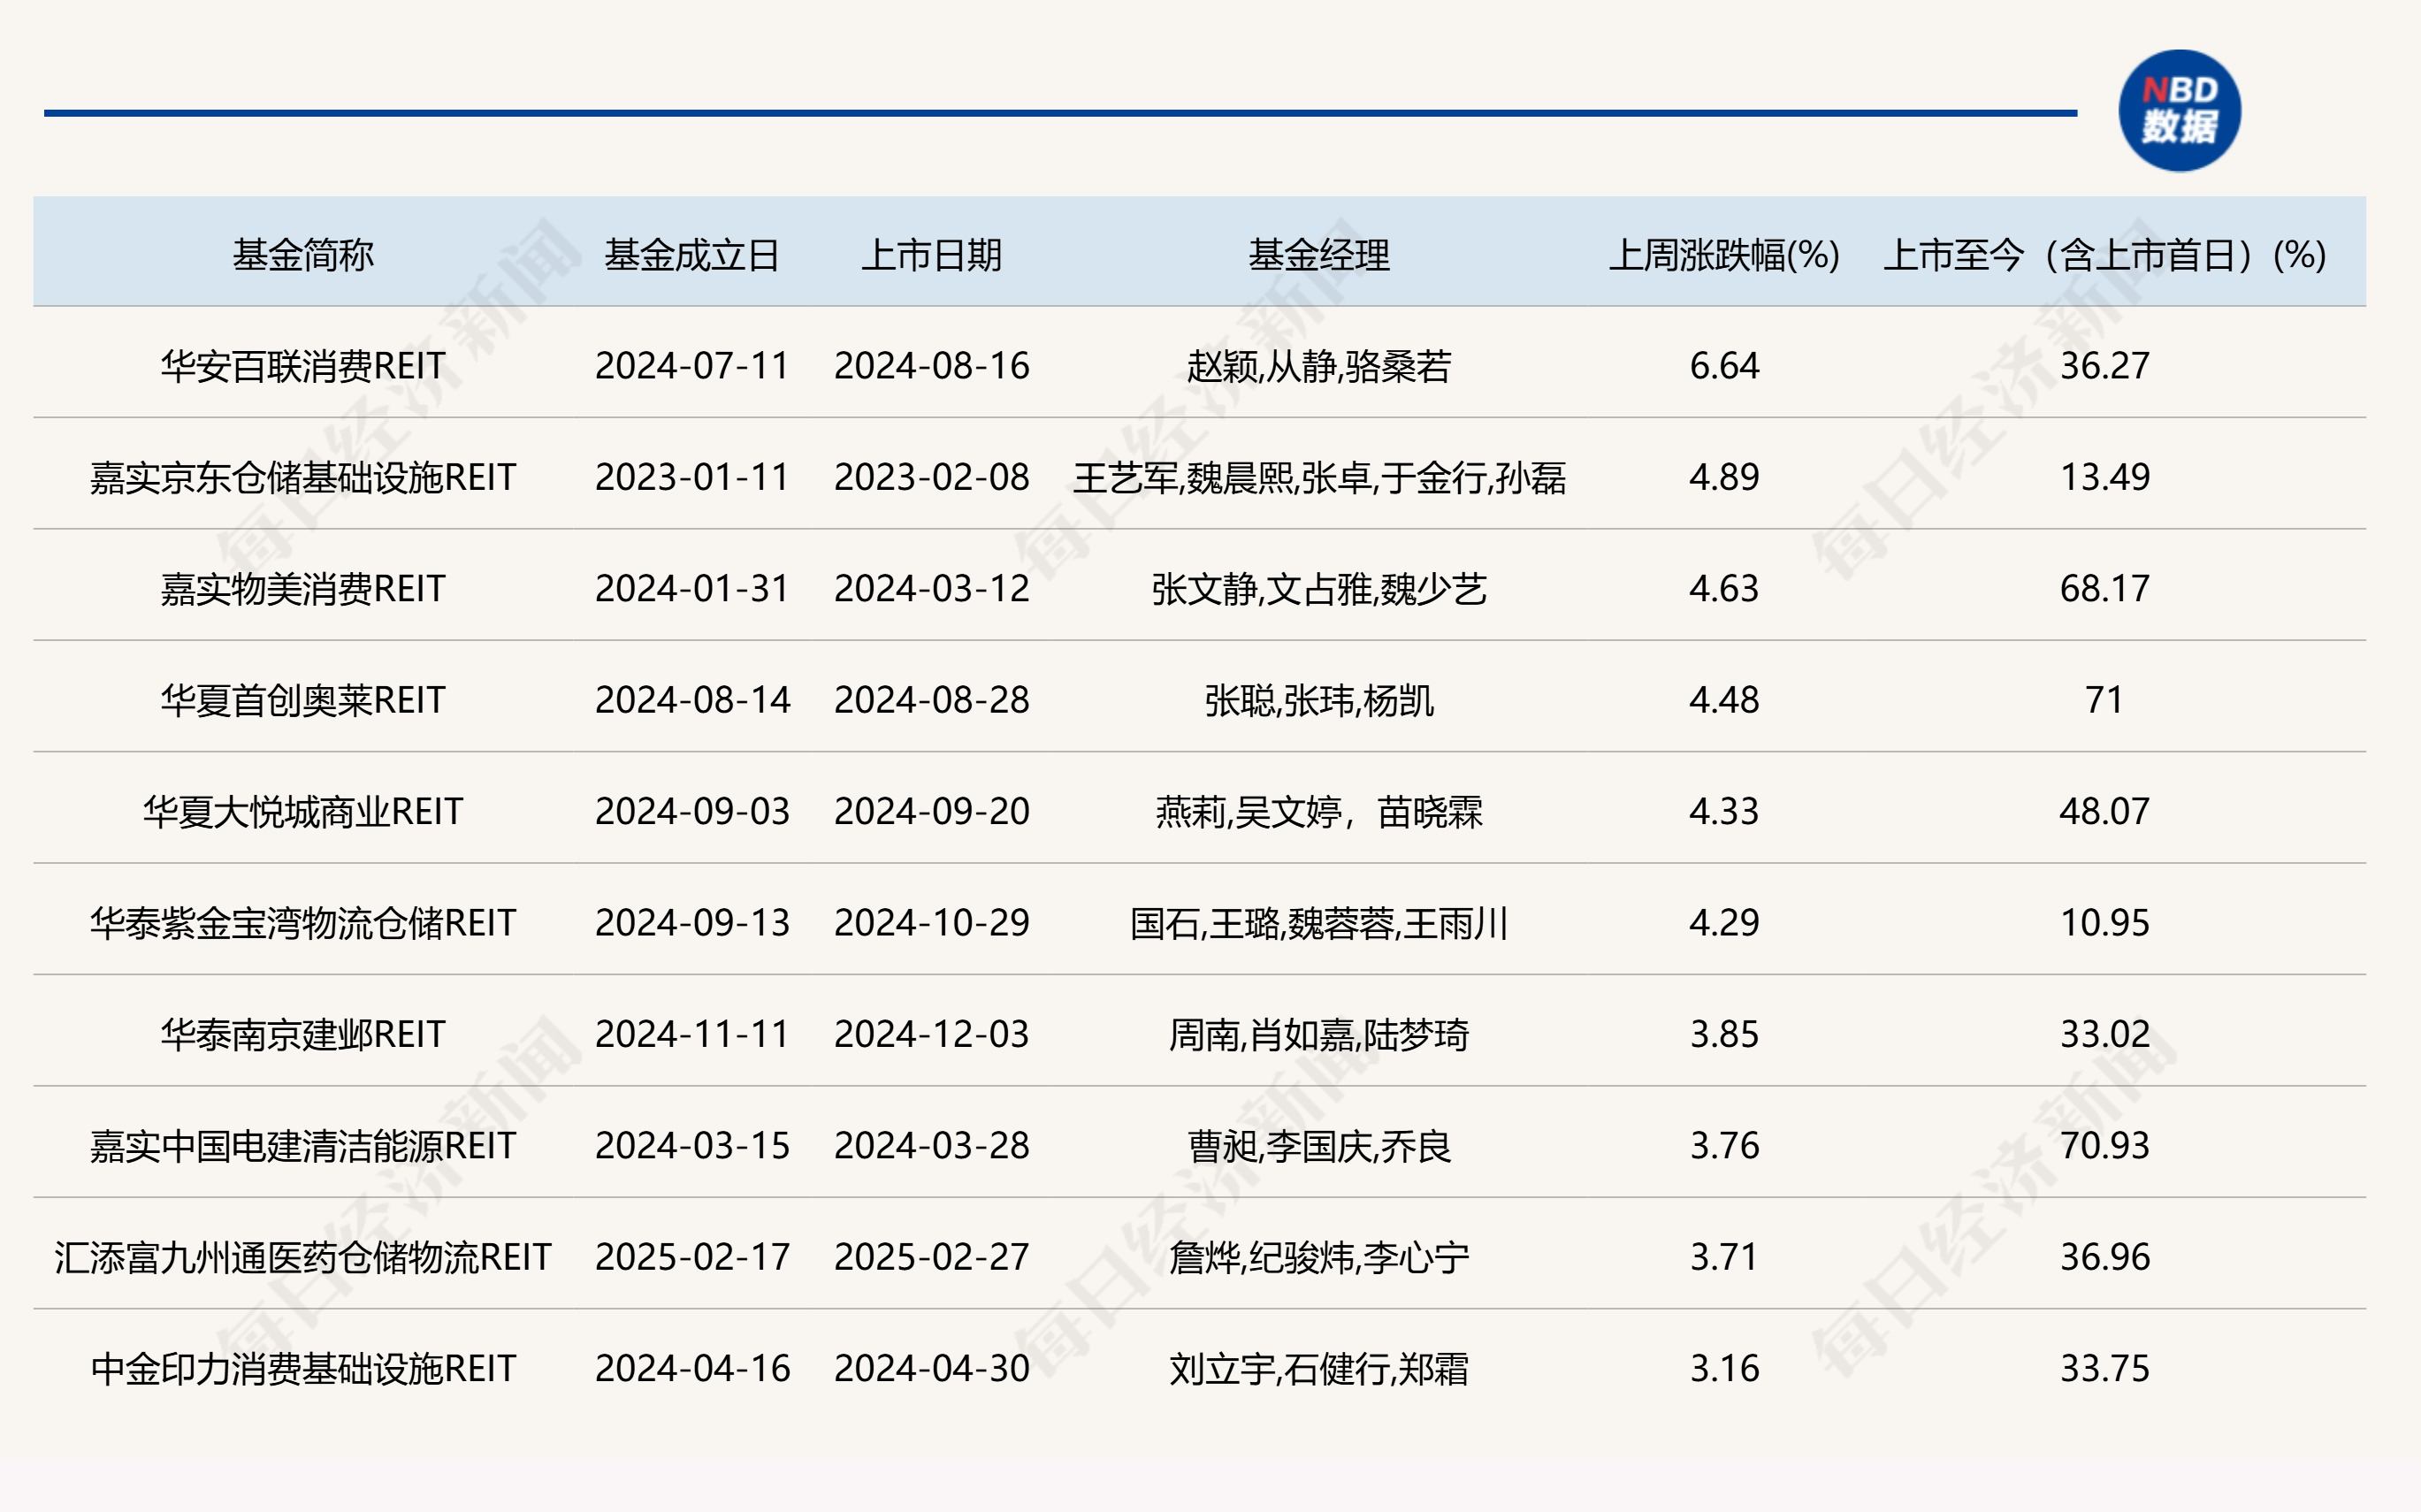Click weekly change value 6.64
The height and width of the screenshot is (1512, 2421).
click(x=1724, y=366)
